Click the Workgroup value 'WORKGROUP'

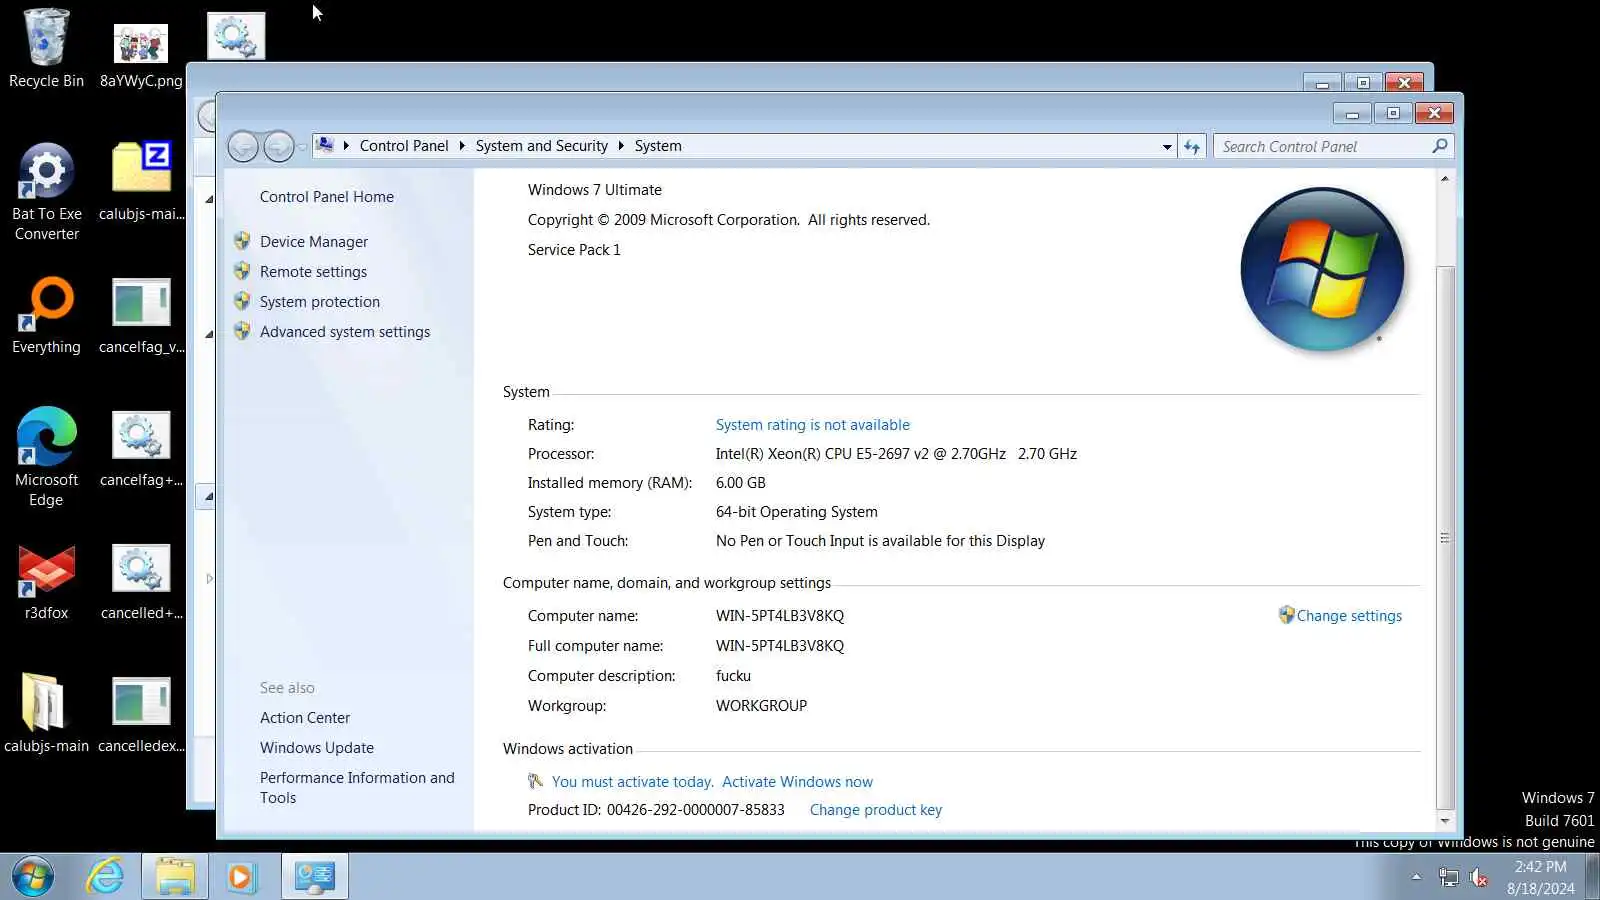(761, 706)
